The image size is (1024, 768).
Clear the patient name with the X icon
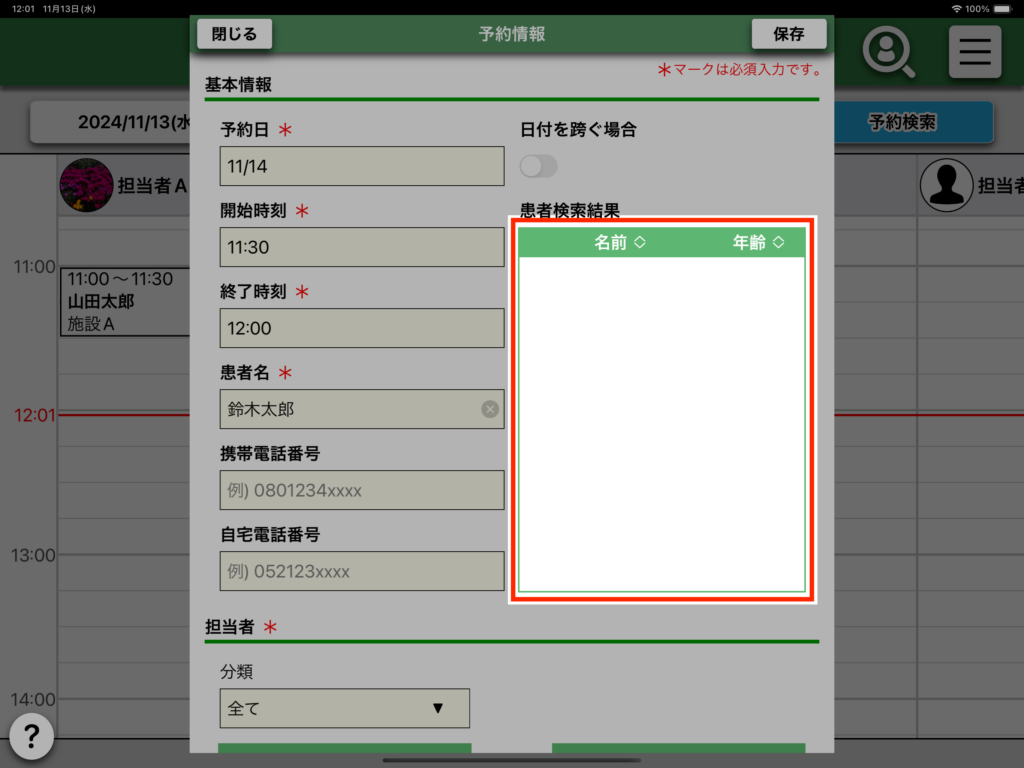(x=490, y=409)
